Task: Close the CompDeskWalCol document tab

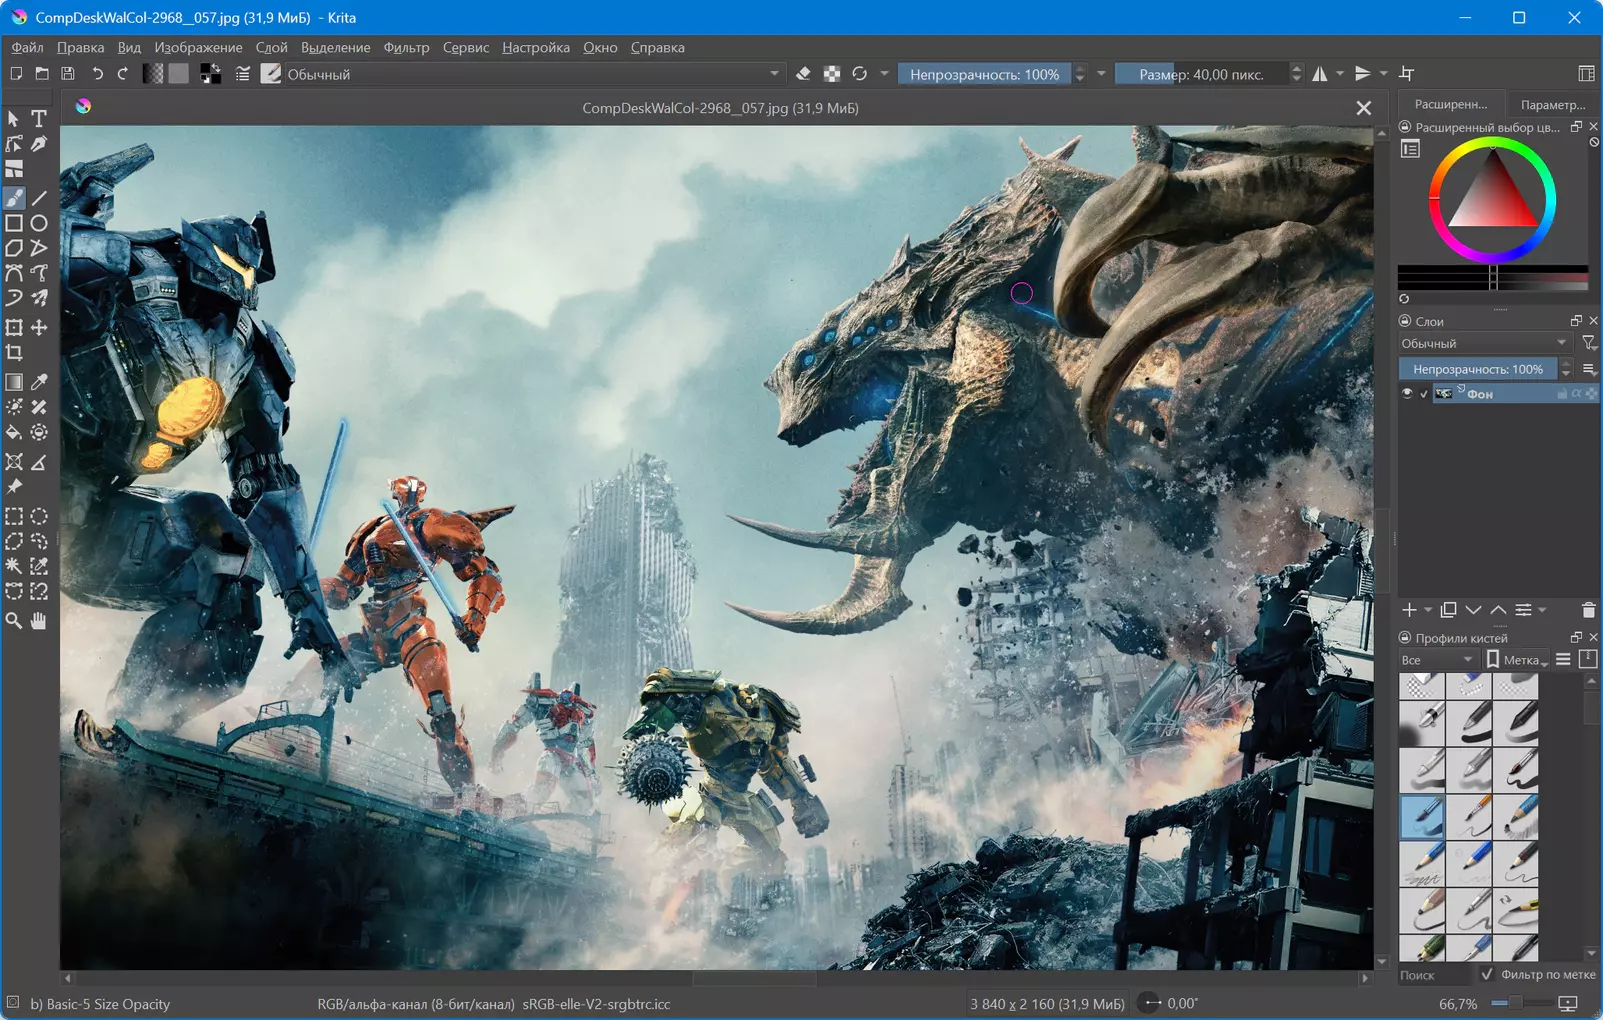Action: coord(1363,108)
